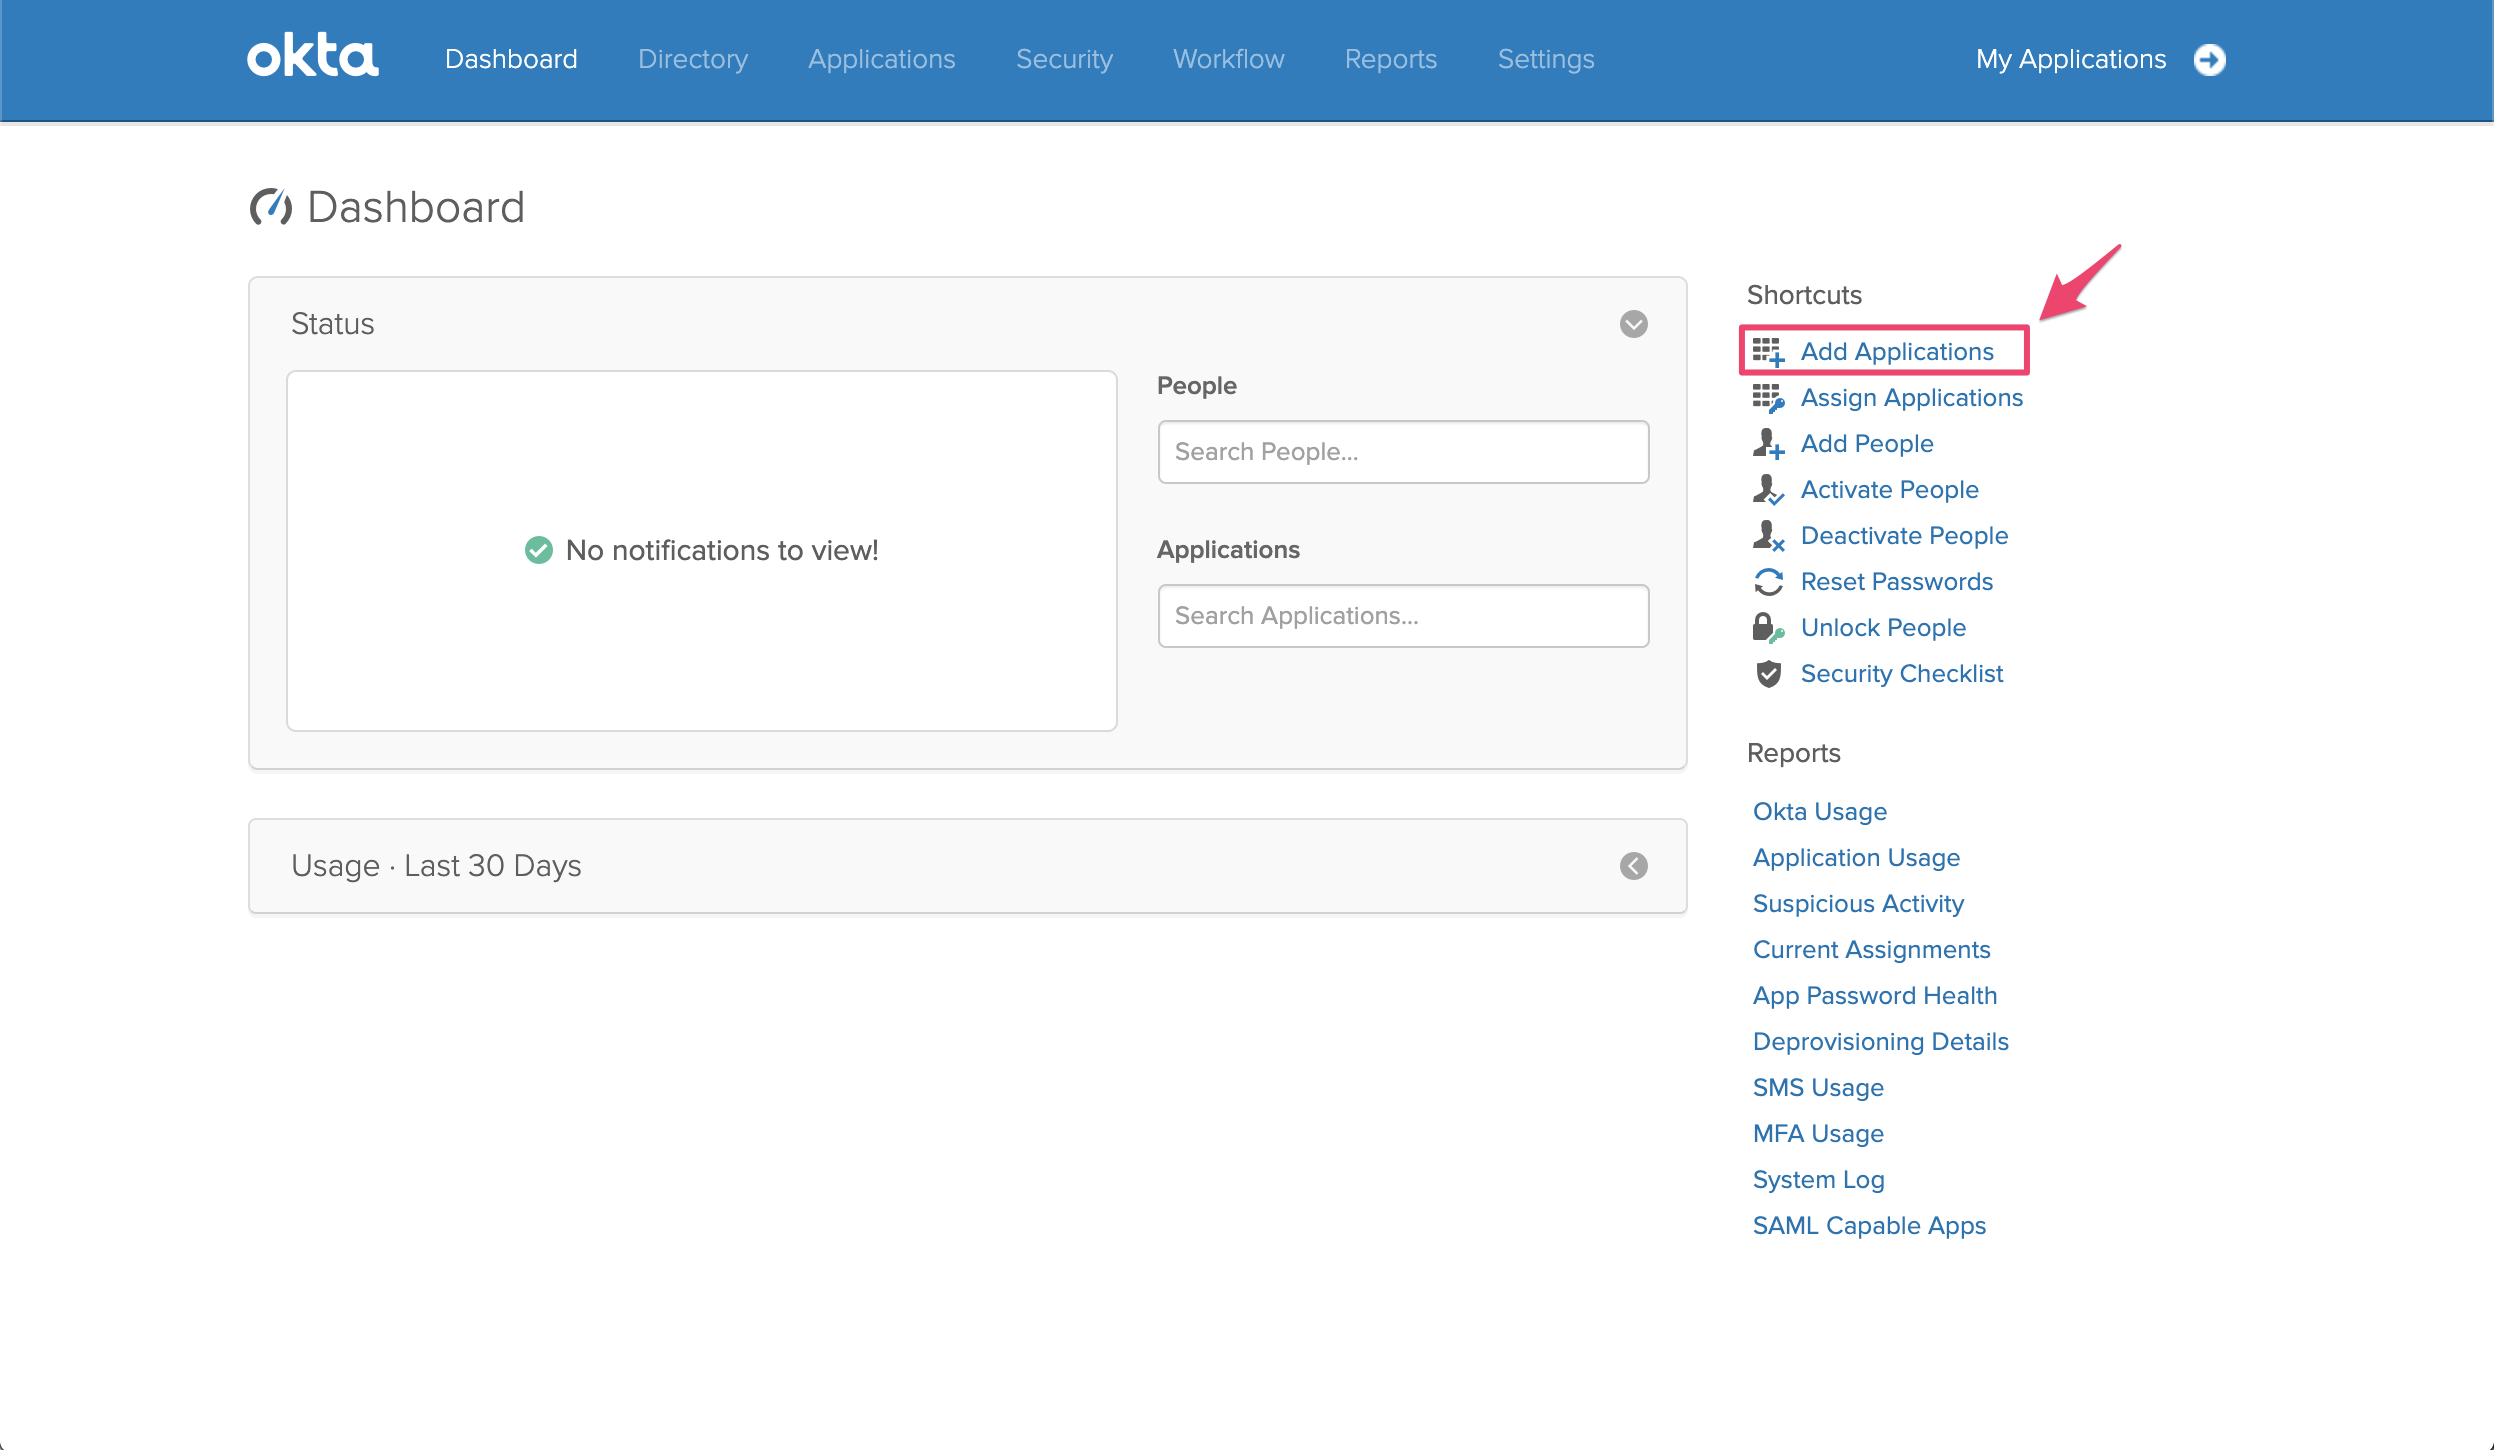The height and width of the screenshot is (1450, 2494).
Task: Open Assign Applications shortcut
Action: coord(1912,398)
